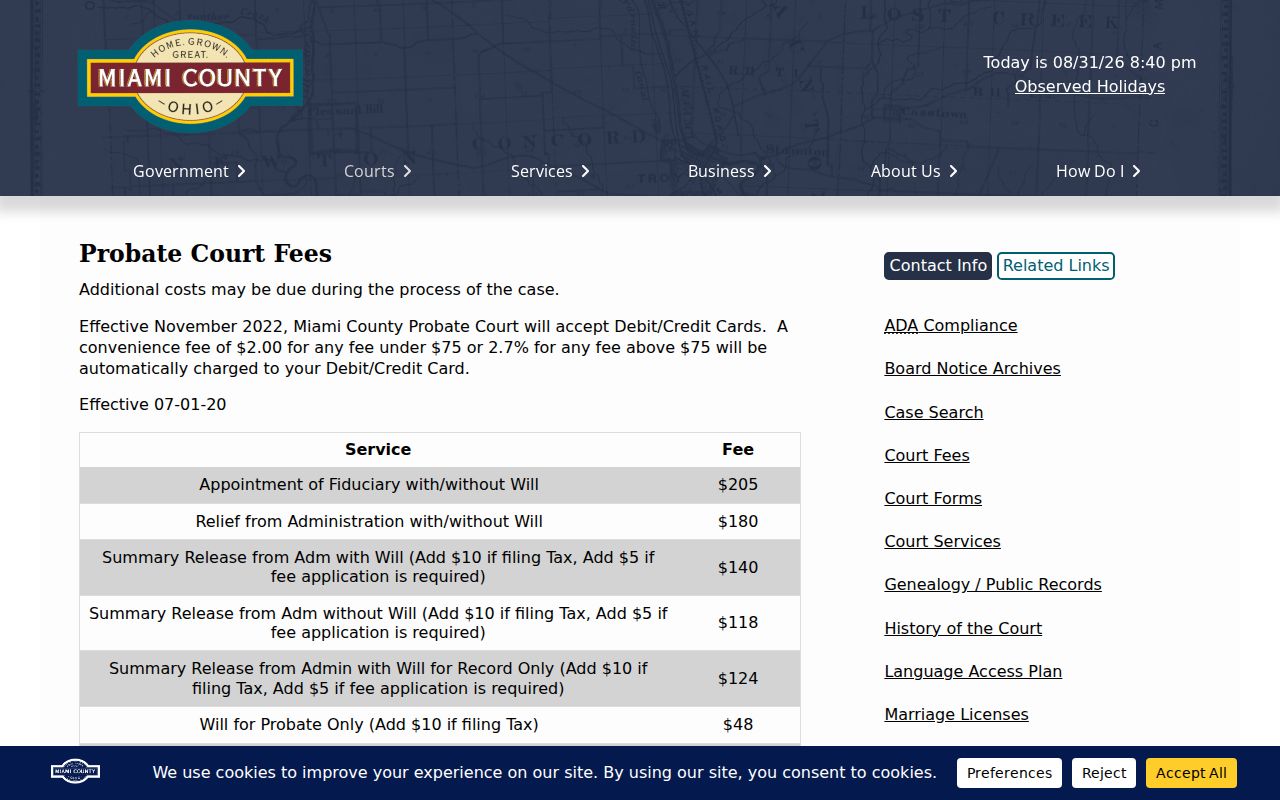The height and width of the screenshot is (800, 1280).
Task: Open the Board Notice Archives link
Action: 972,369
